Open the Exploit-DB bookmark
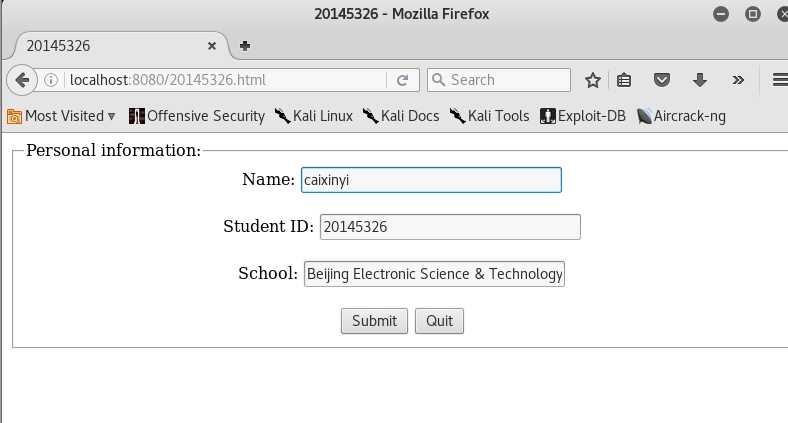Screen dimensions: 788x423 pyautogui.click(x=583, y=116)
